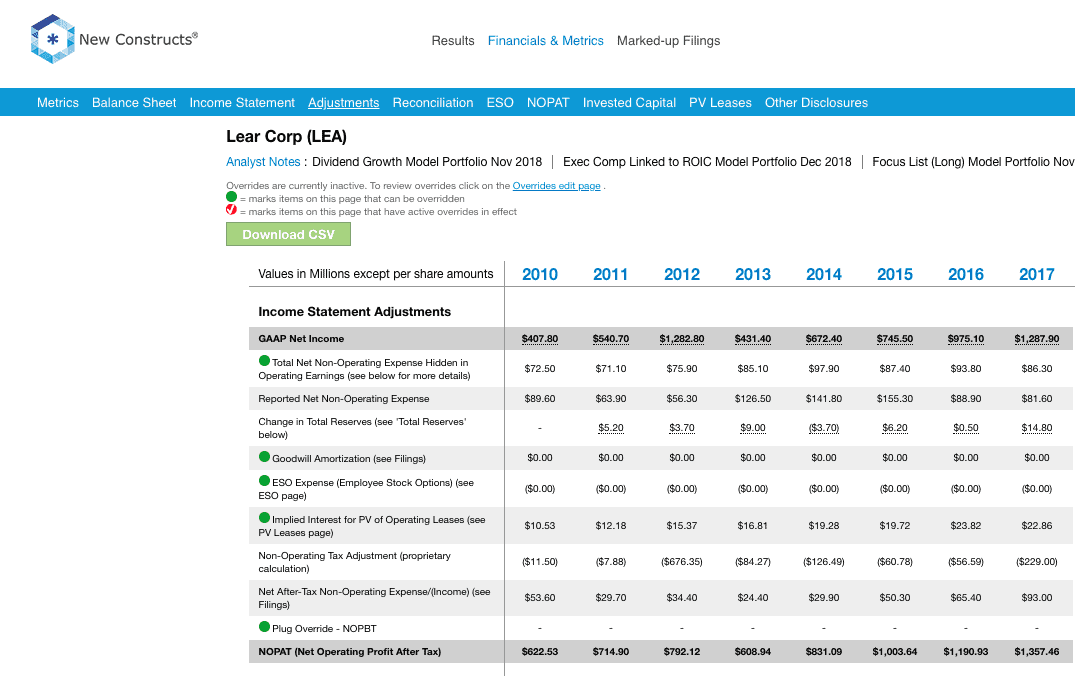Viewport: 1075px width, 676px height.
Task: Click GAAP Net Income value $745.50
Action: 895,339
